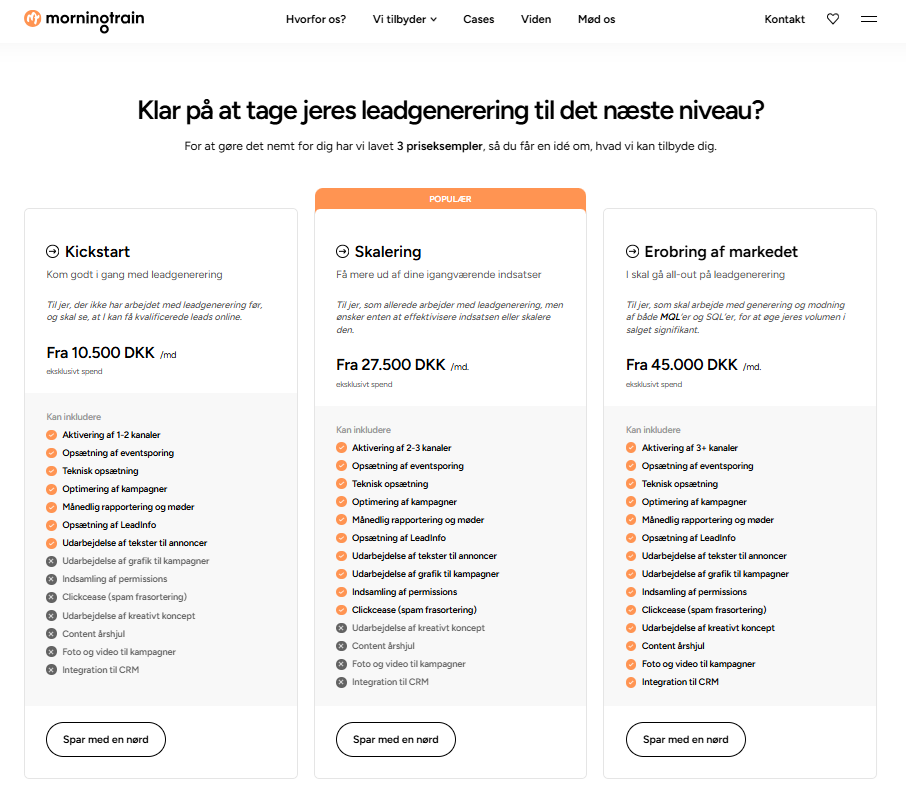Click X icon for Skalering's Content årshjul
Image resolution: width=906 pixels, height=802 pixels.
pos(341,646)
